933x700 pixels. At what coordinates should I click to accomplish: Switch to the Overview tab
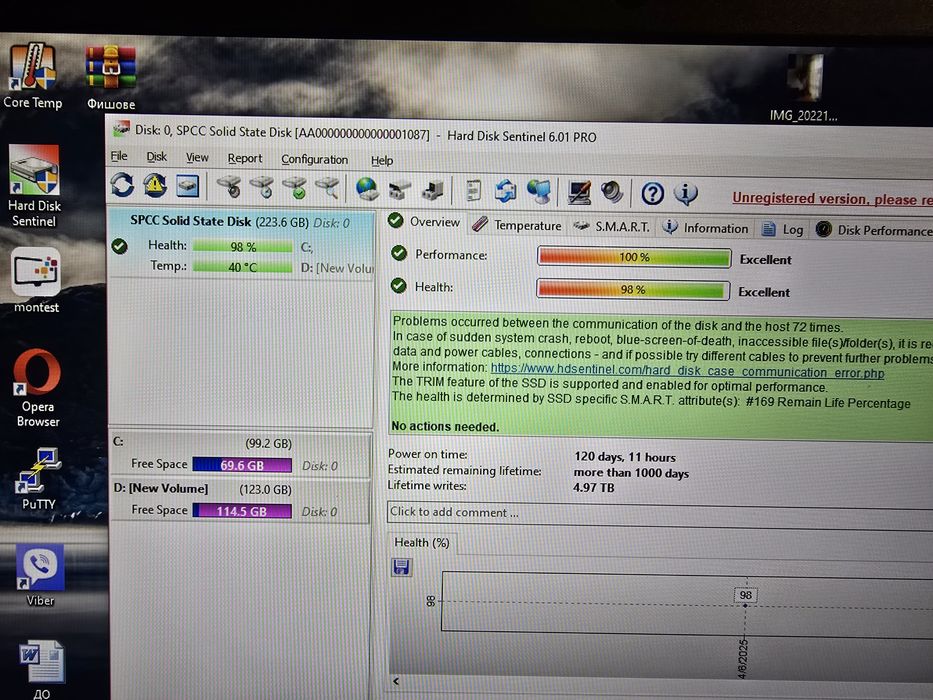pos(425,221)
